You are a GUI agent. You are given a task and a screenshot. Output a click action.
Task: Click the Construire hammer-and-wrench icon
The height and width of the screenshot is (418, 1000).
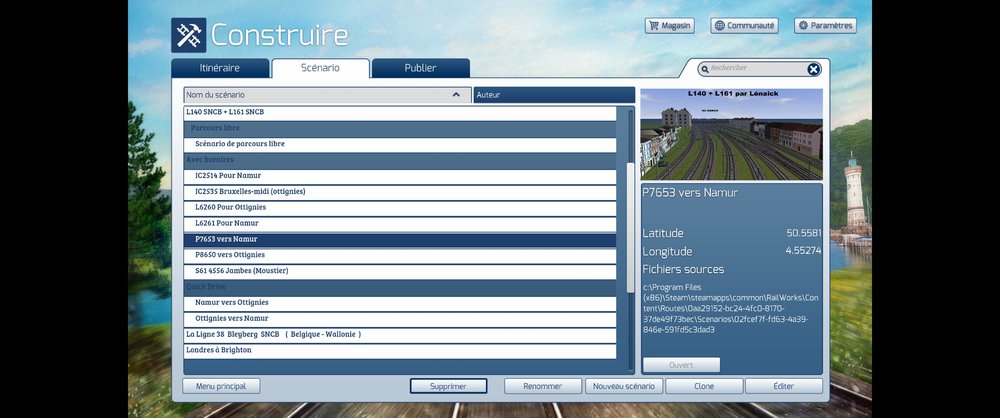pyautogui.click(x=189, y=35)
